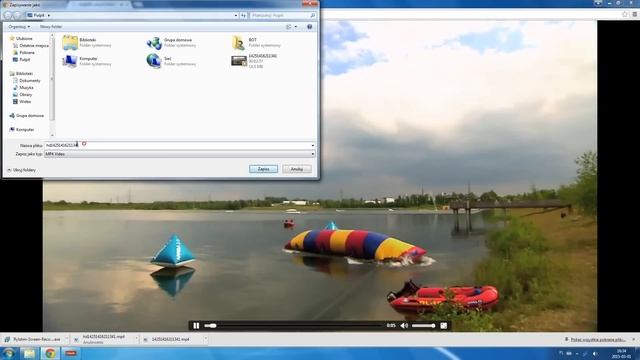Image resolution: width=640 pixels, height=360 pixels.
Task: Click the Zapisz save button
Action: click(x=263, y=169)
